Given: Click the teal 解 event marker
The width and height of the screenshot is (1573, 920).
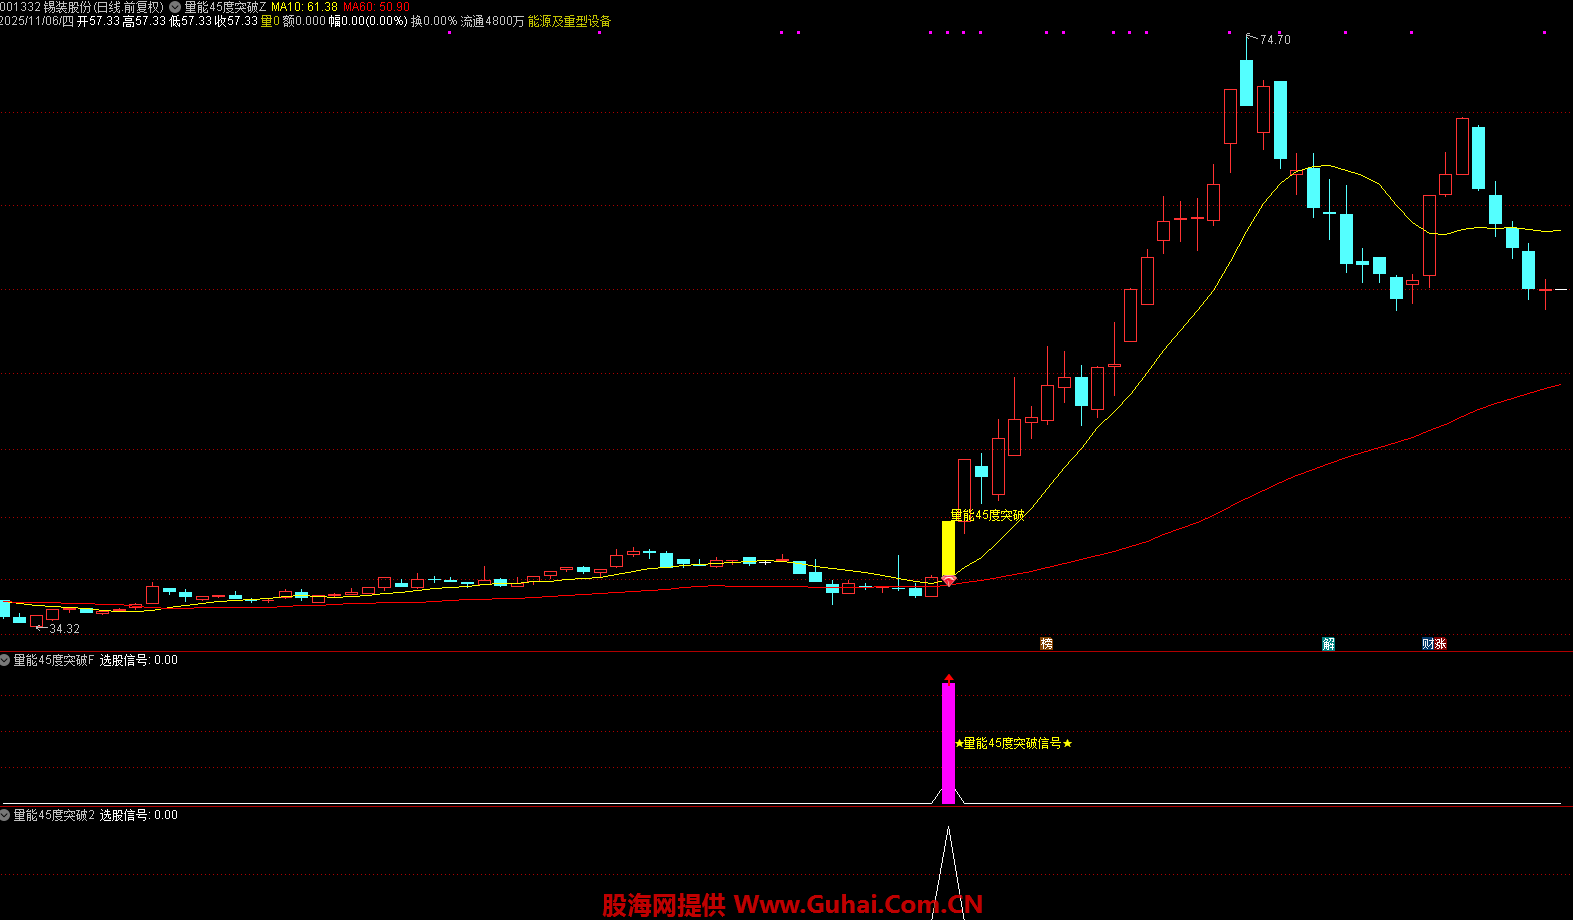Looking at the screenshot, I should click(1328, 643).
